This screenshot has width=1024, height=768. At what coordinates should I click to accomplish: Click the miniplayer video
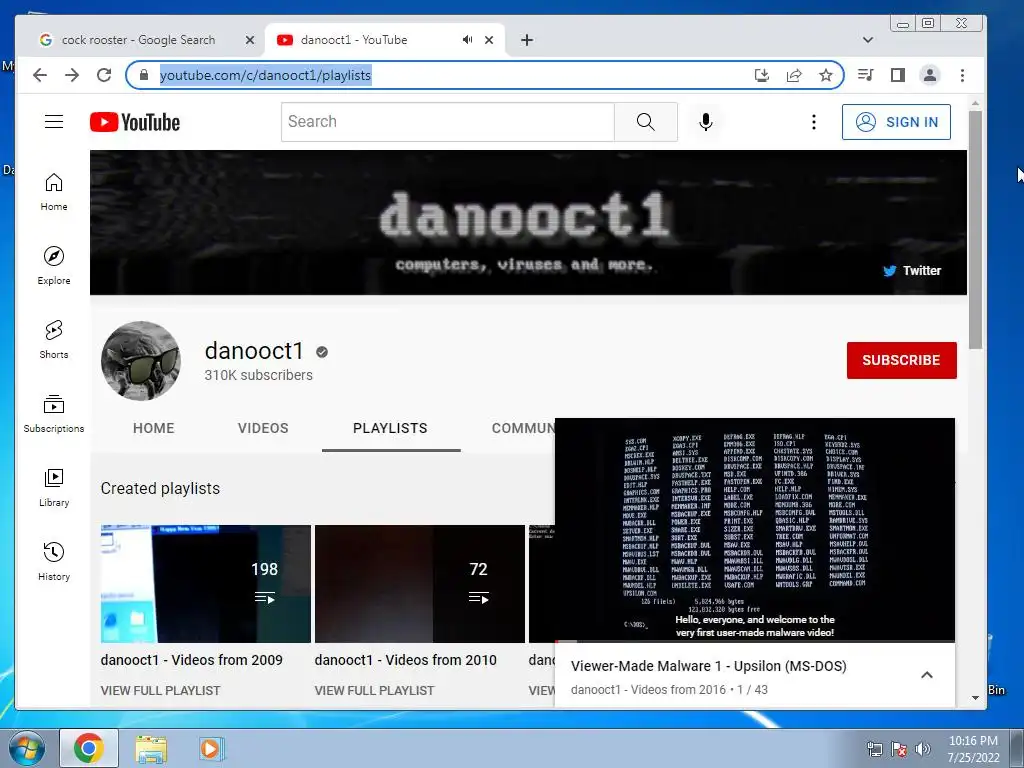754,530
